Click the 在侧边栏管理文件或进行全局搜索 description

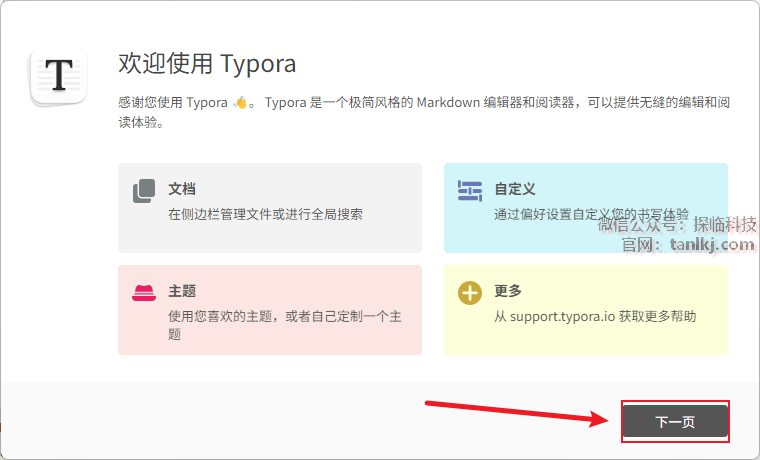pyautogui.click(x=265, y=214)
